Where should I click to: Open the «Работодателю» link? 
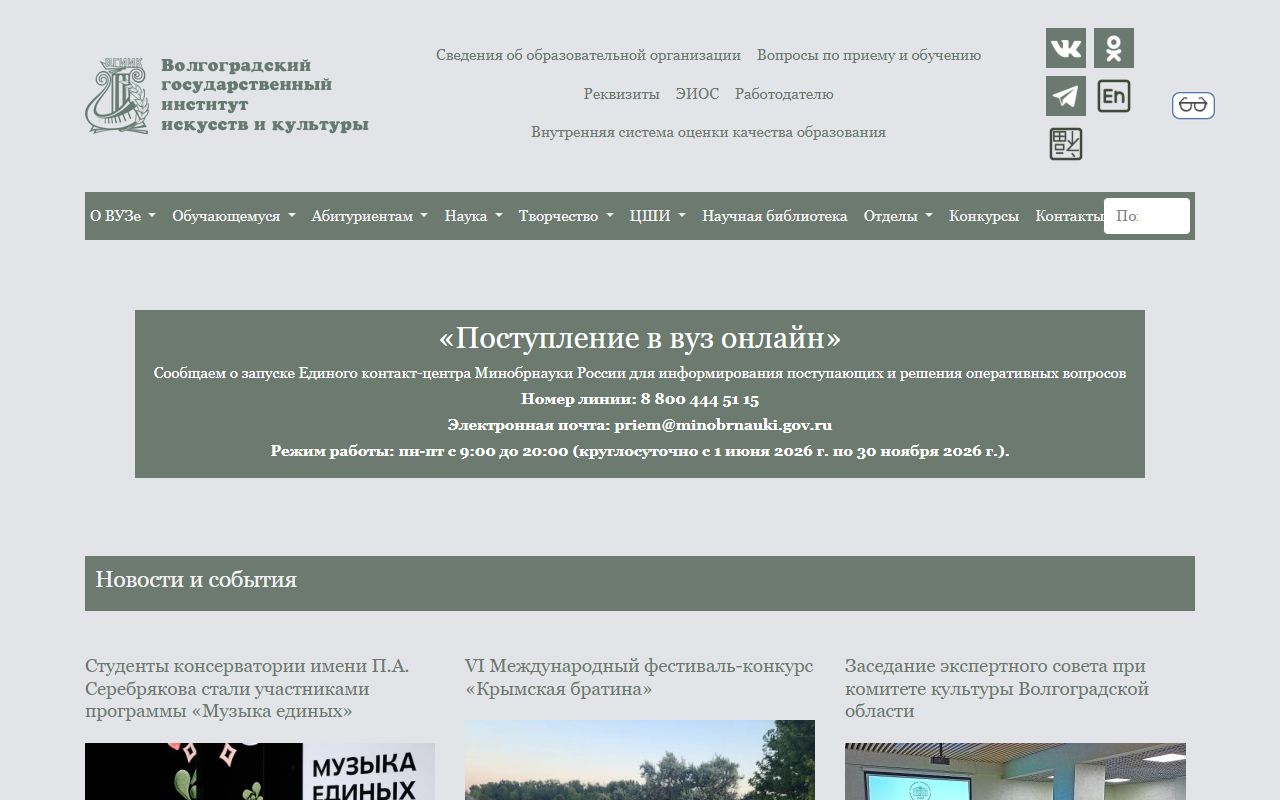point(784,94)
